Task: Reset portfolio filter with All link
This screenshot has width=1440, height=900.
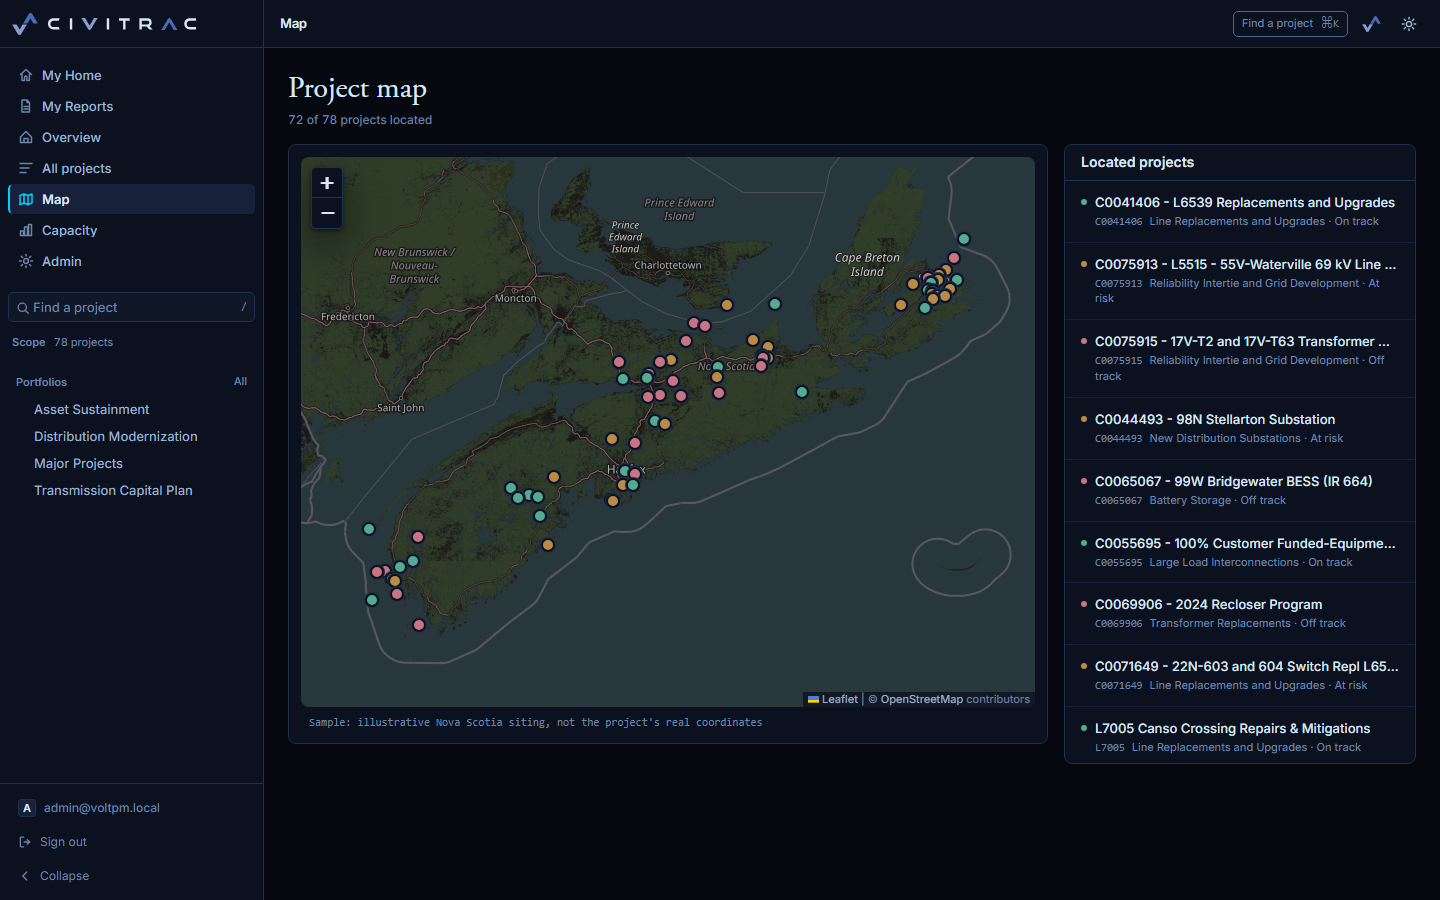Action: point(240,381)
